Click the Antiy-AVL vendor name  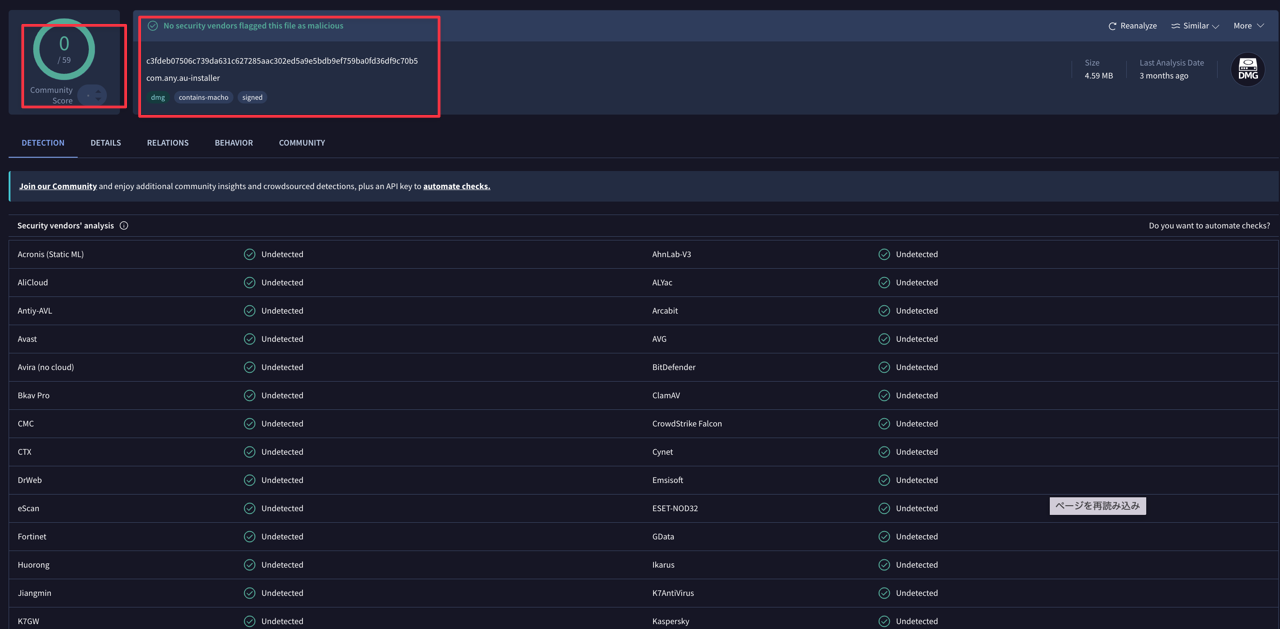(35, 311)
